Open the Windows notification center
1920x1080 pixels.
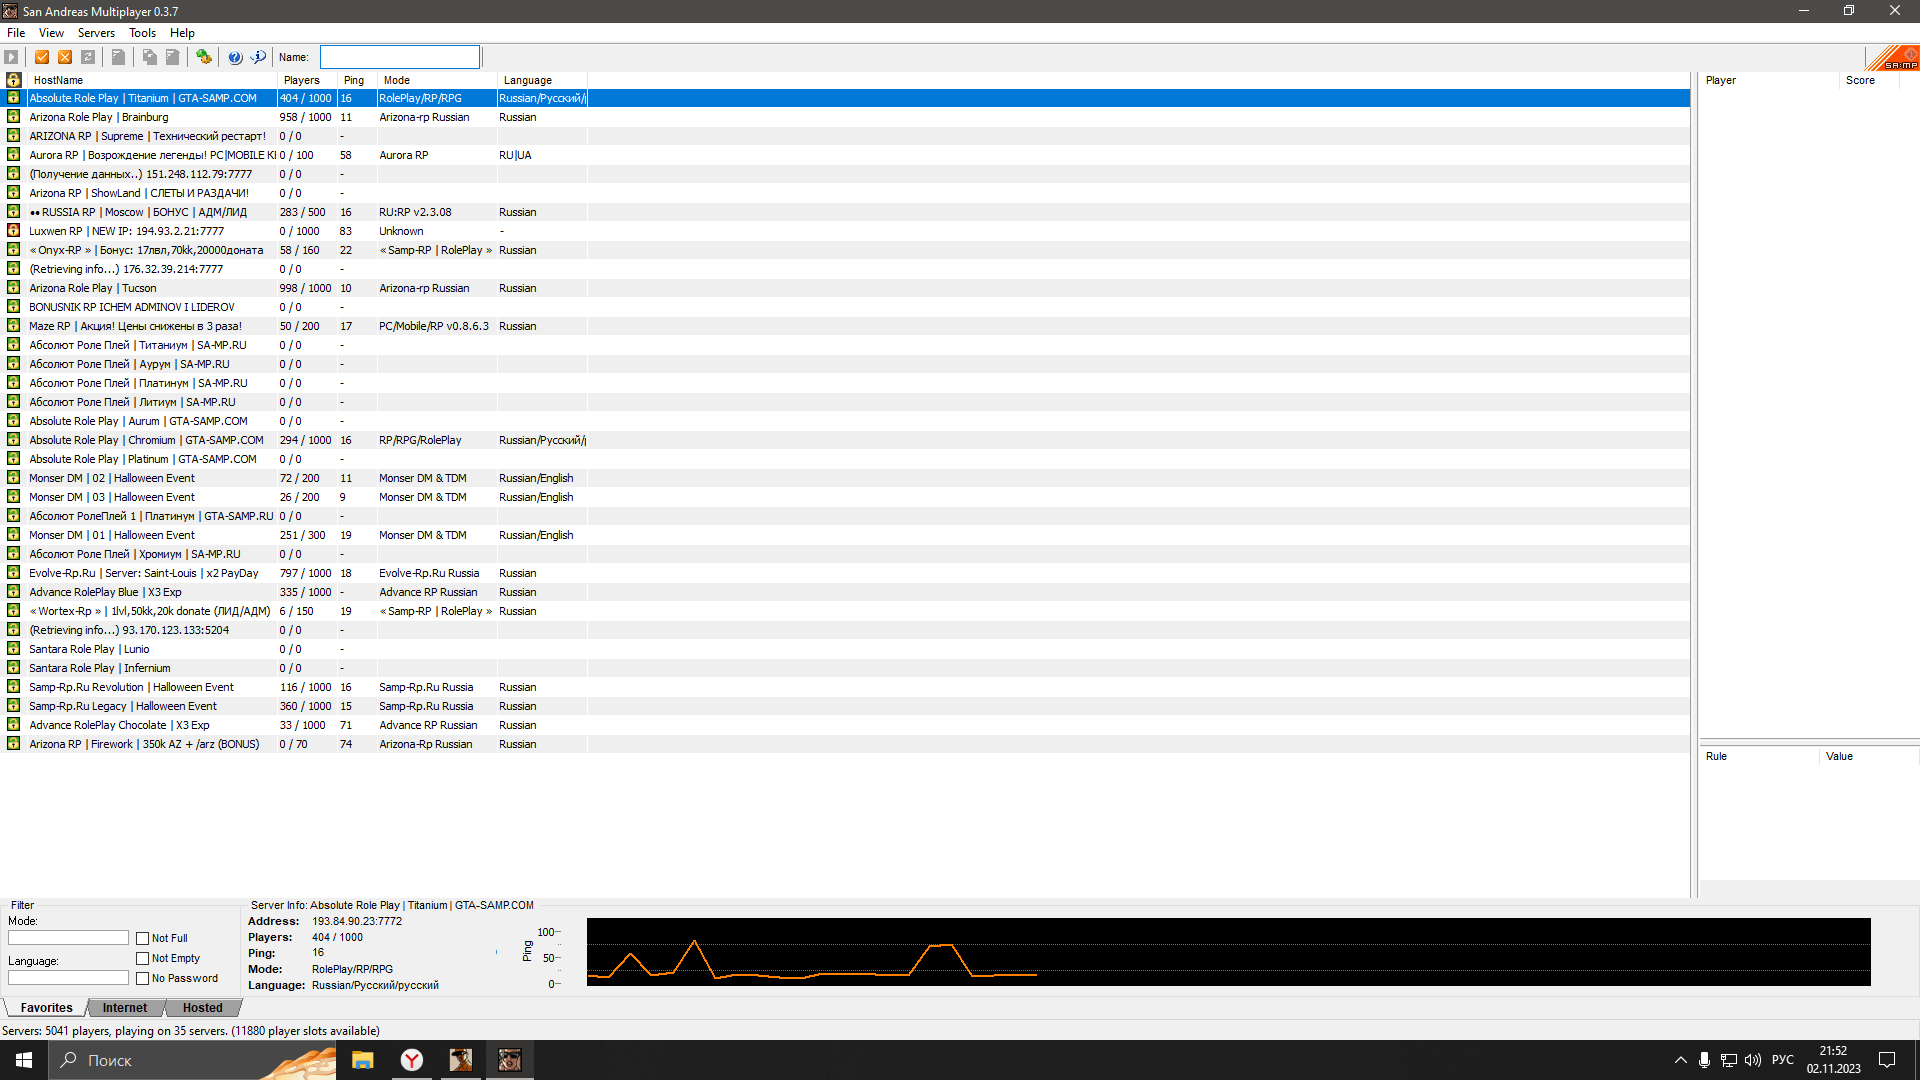point(1887,1060)
